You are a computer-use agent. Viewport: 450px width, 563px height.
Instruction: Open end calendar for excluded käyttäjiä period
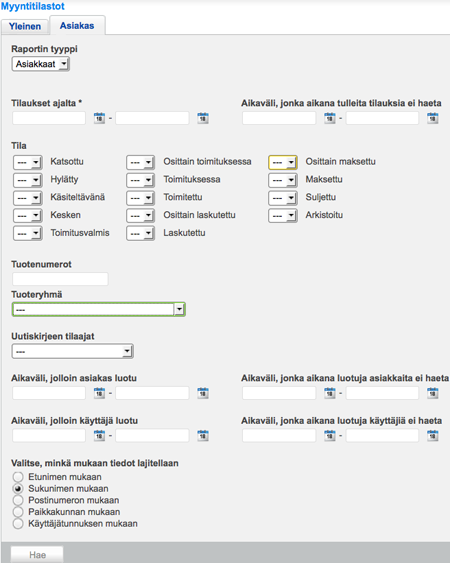[x=433, y=436]
